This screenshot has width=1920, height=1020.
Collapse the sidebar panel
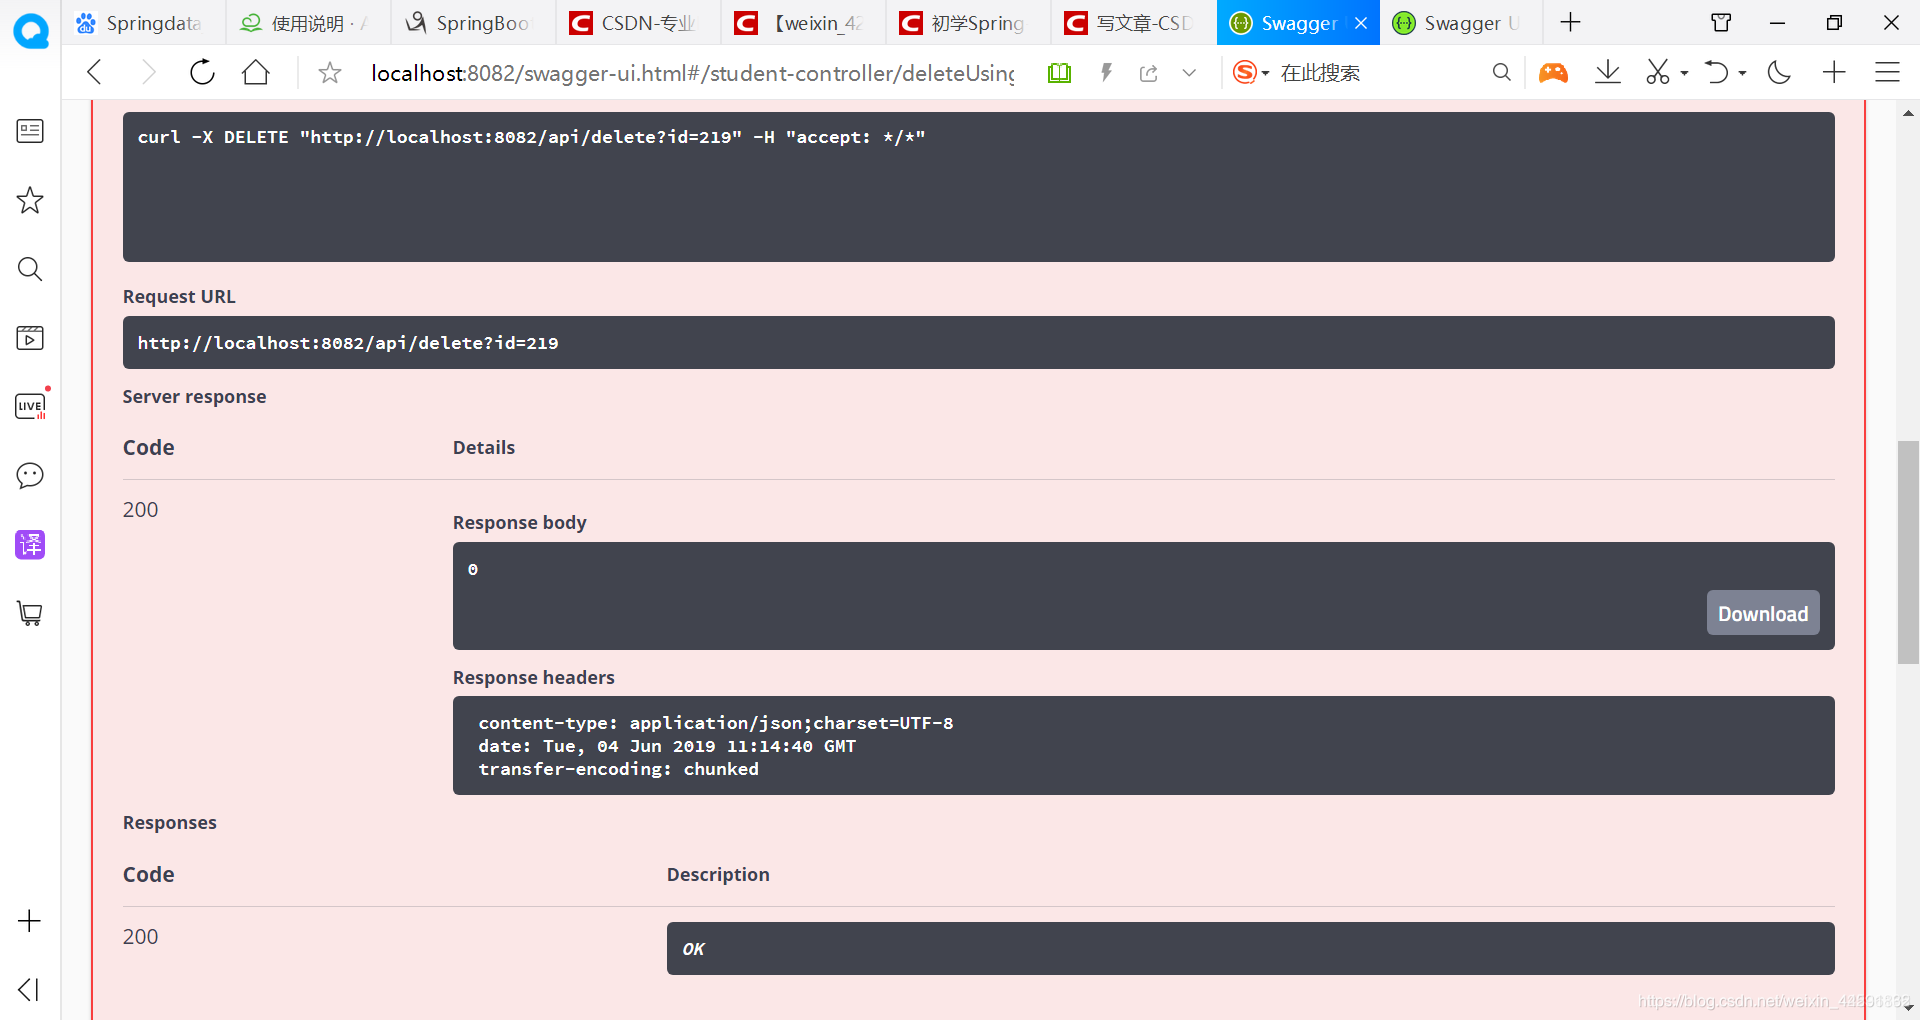pos(29,990)
